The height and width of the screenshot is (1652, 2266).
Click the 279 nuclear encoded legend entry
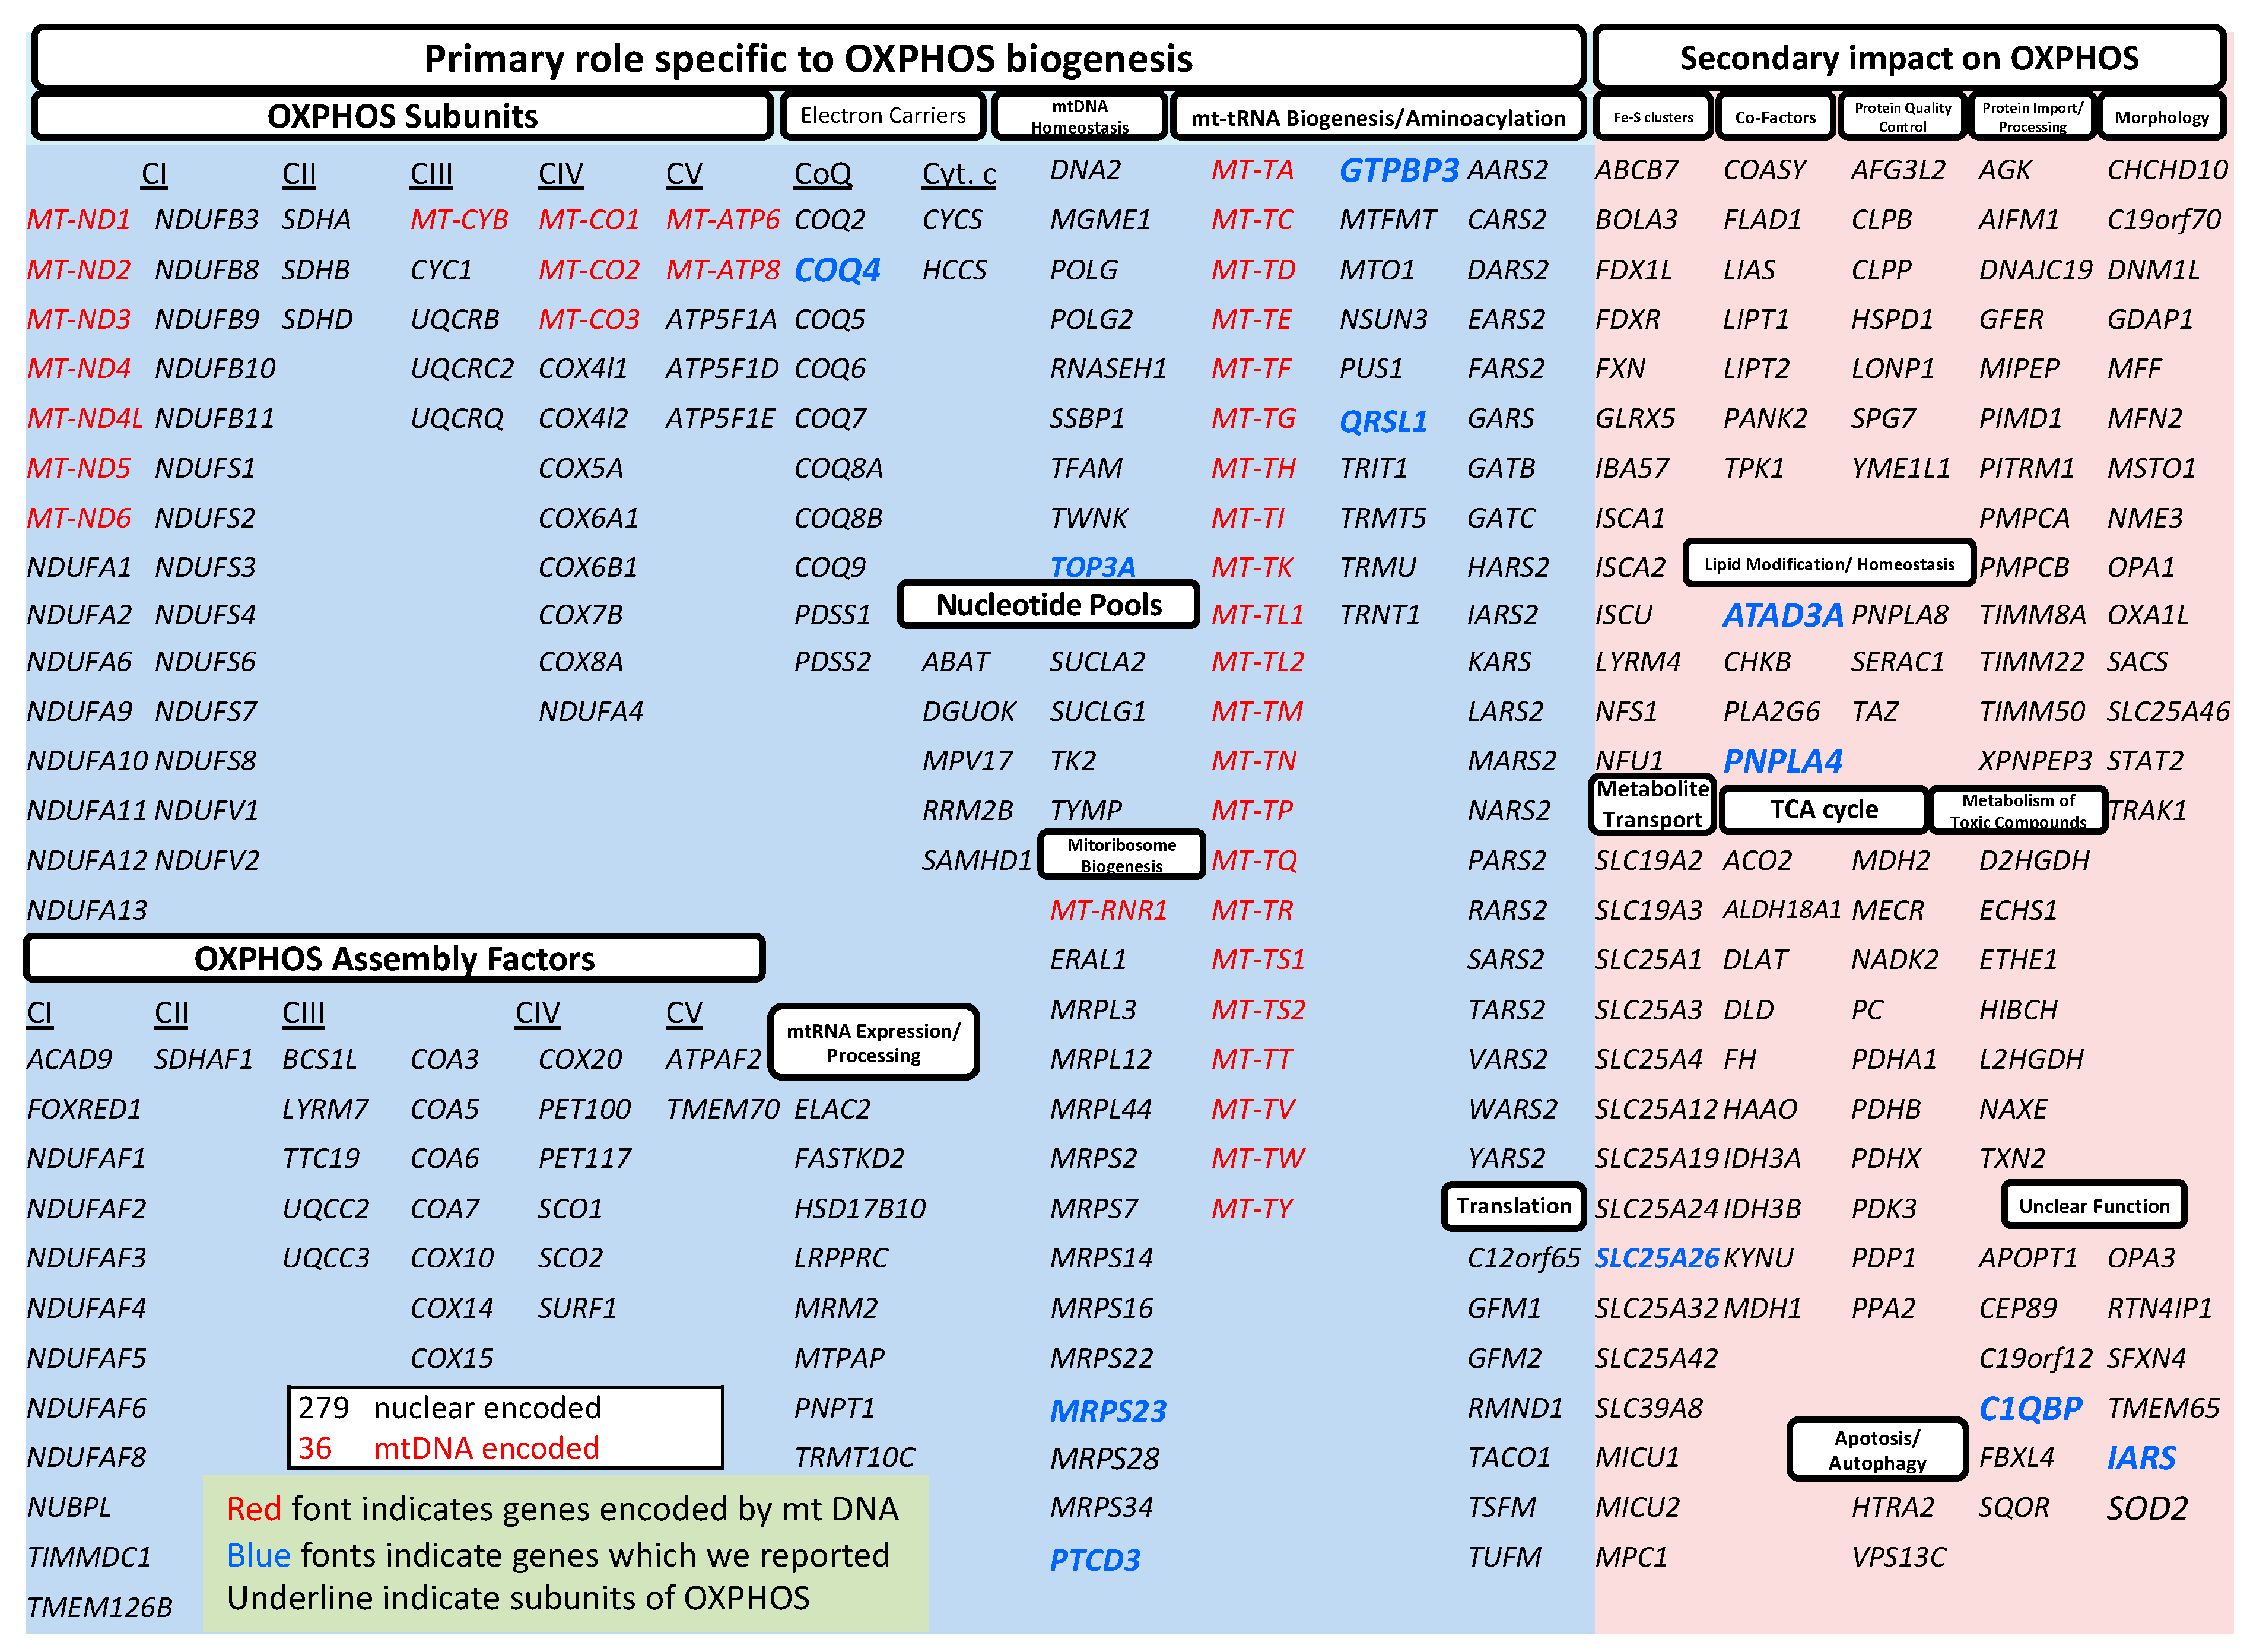coord(450,1408)
